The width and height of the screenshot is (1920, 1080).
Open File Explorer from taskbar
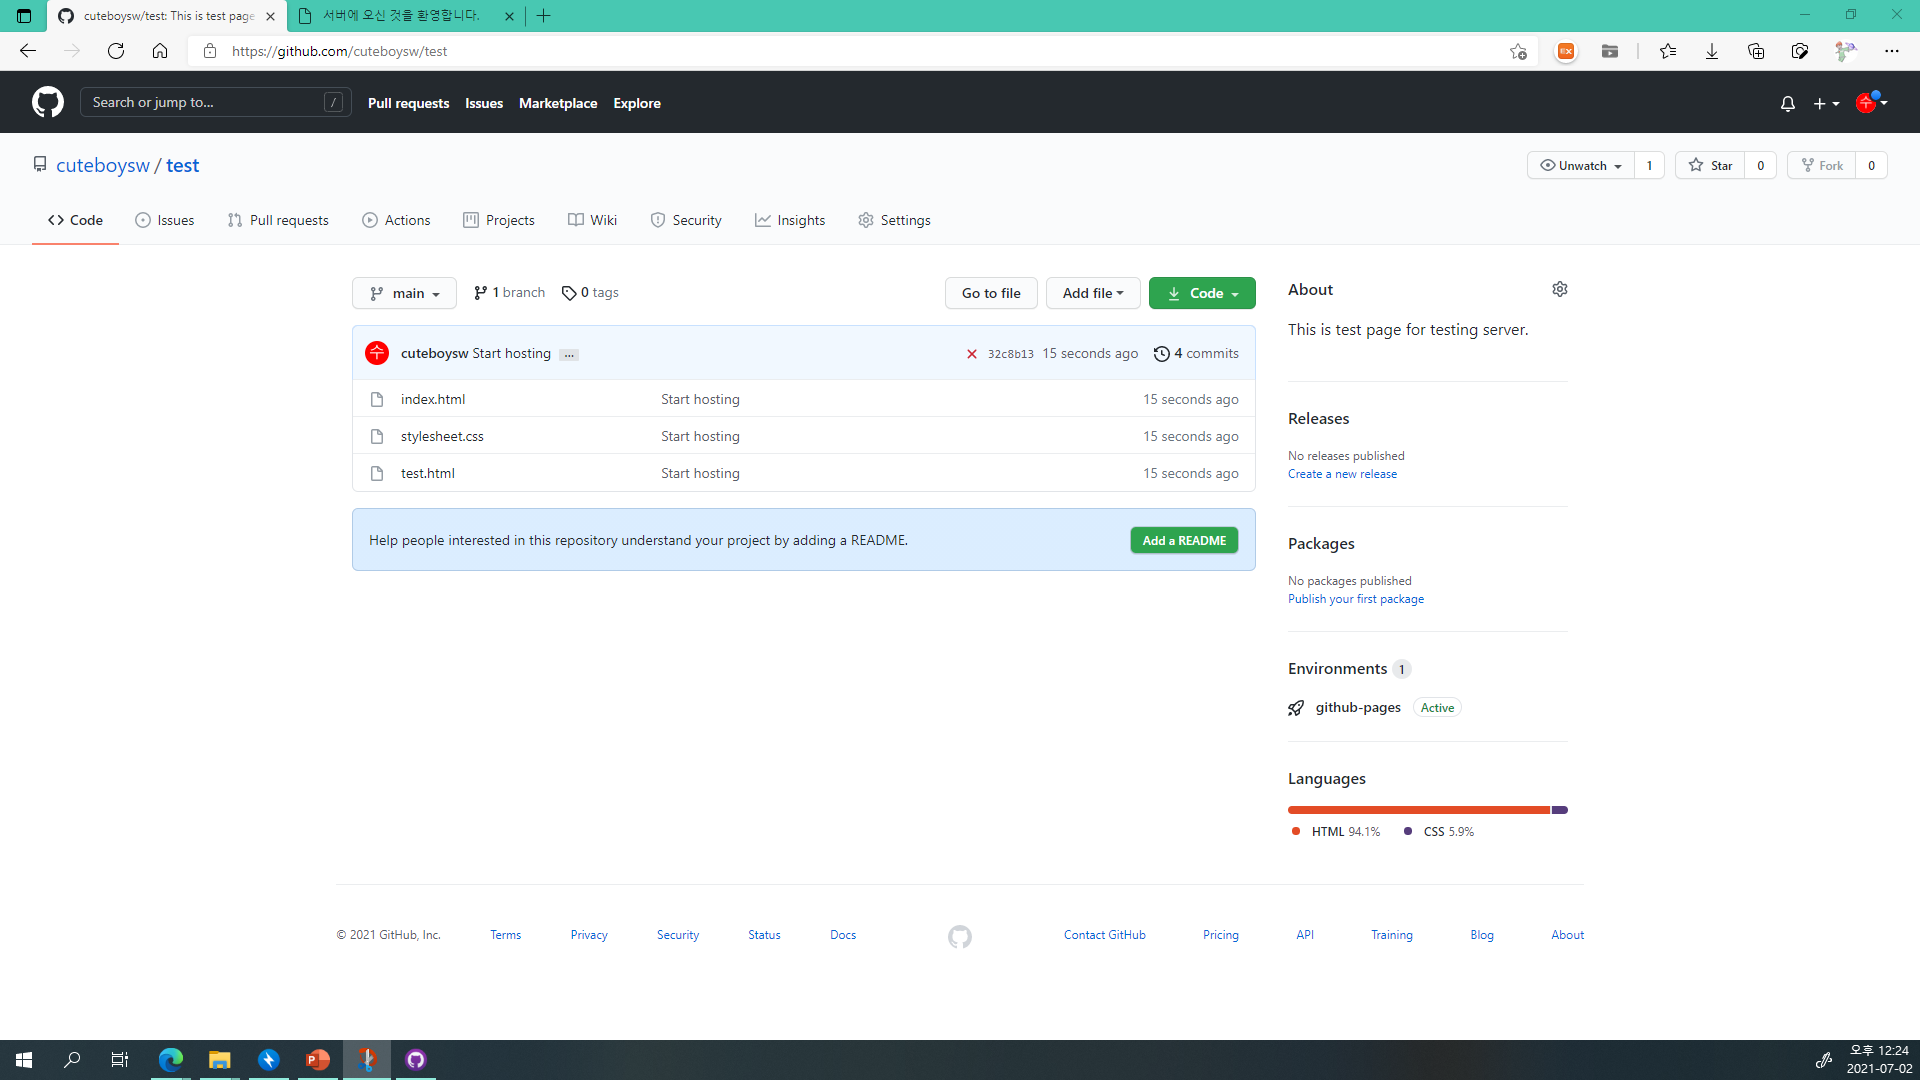(219, 1060)
